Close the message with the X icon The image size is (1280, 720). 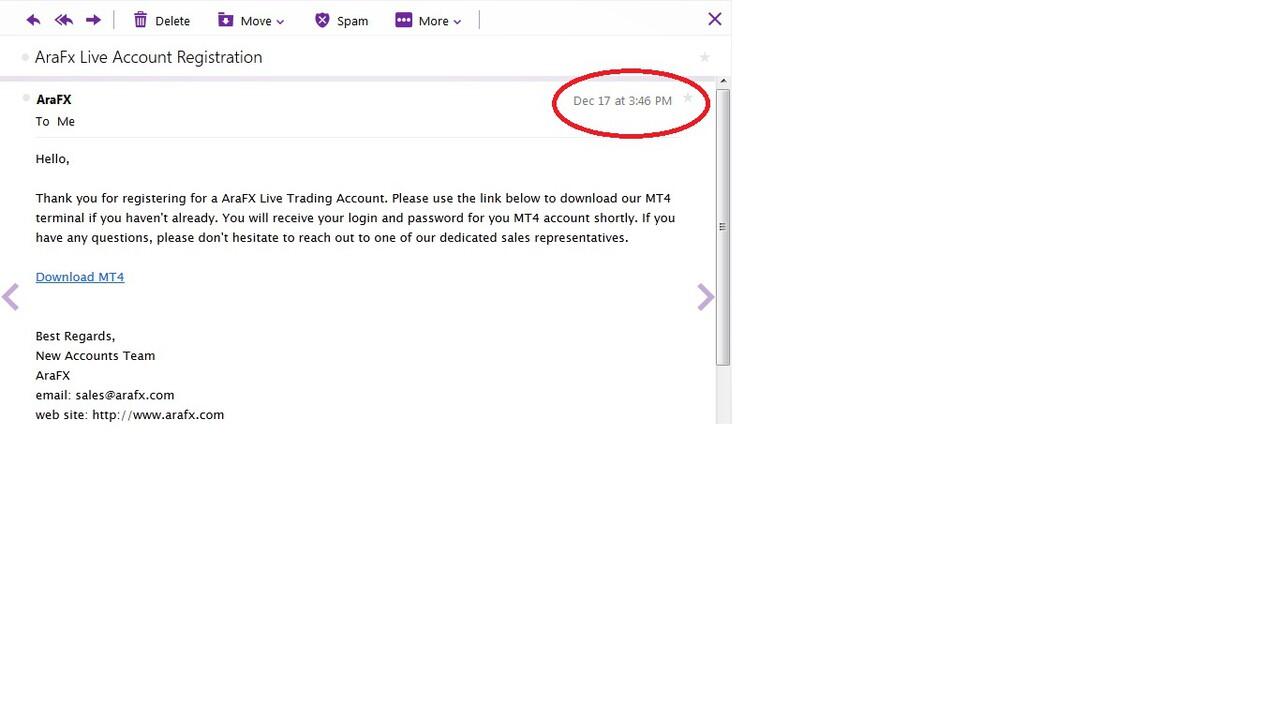714,19
